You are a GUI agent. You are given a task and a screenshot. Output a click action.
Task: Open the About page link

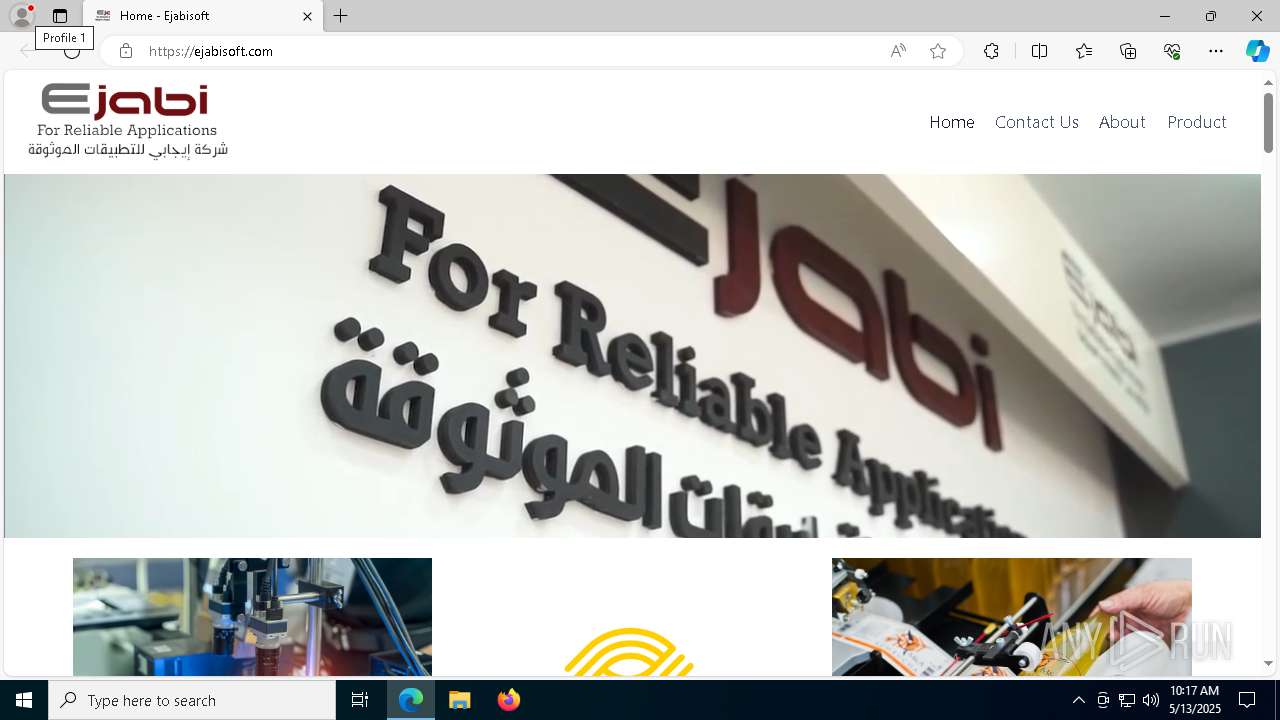point(1122,122)
